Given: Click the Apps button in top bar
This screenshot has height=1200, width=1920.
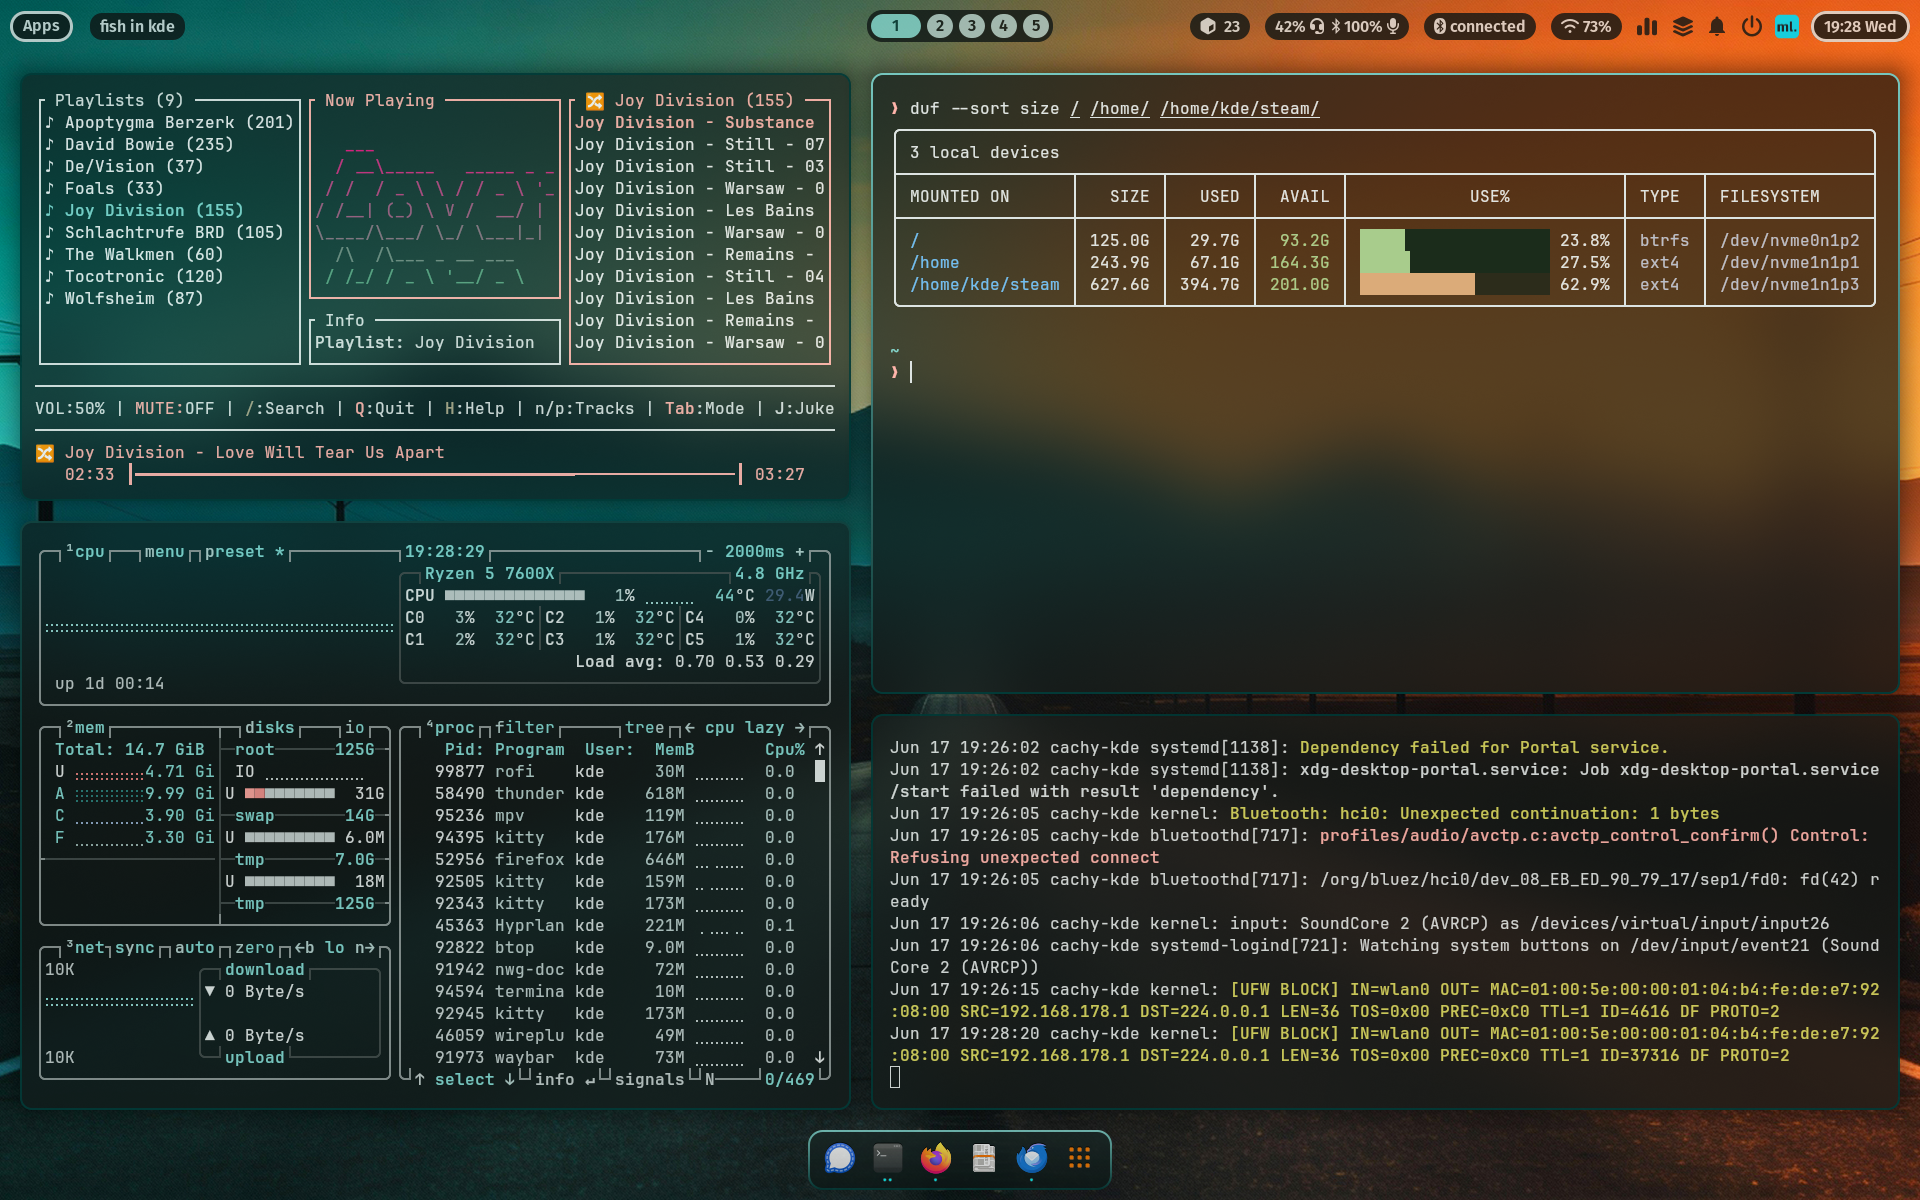Looking at the screenshot, I should [x=41, y=27].
